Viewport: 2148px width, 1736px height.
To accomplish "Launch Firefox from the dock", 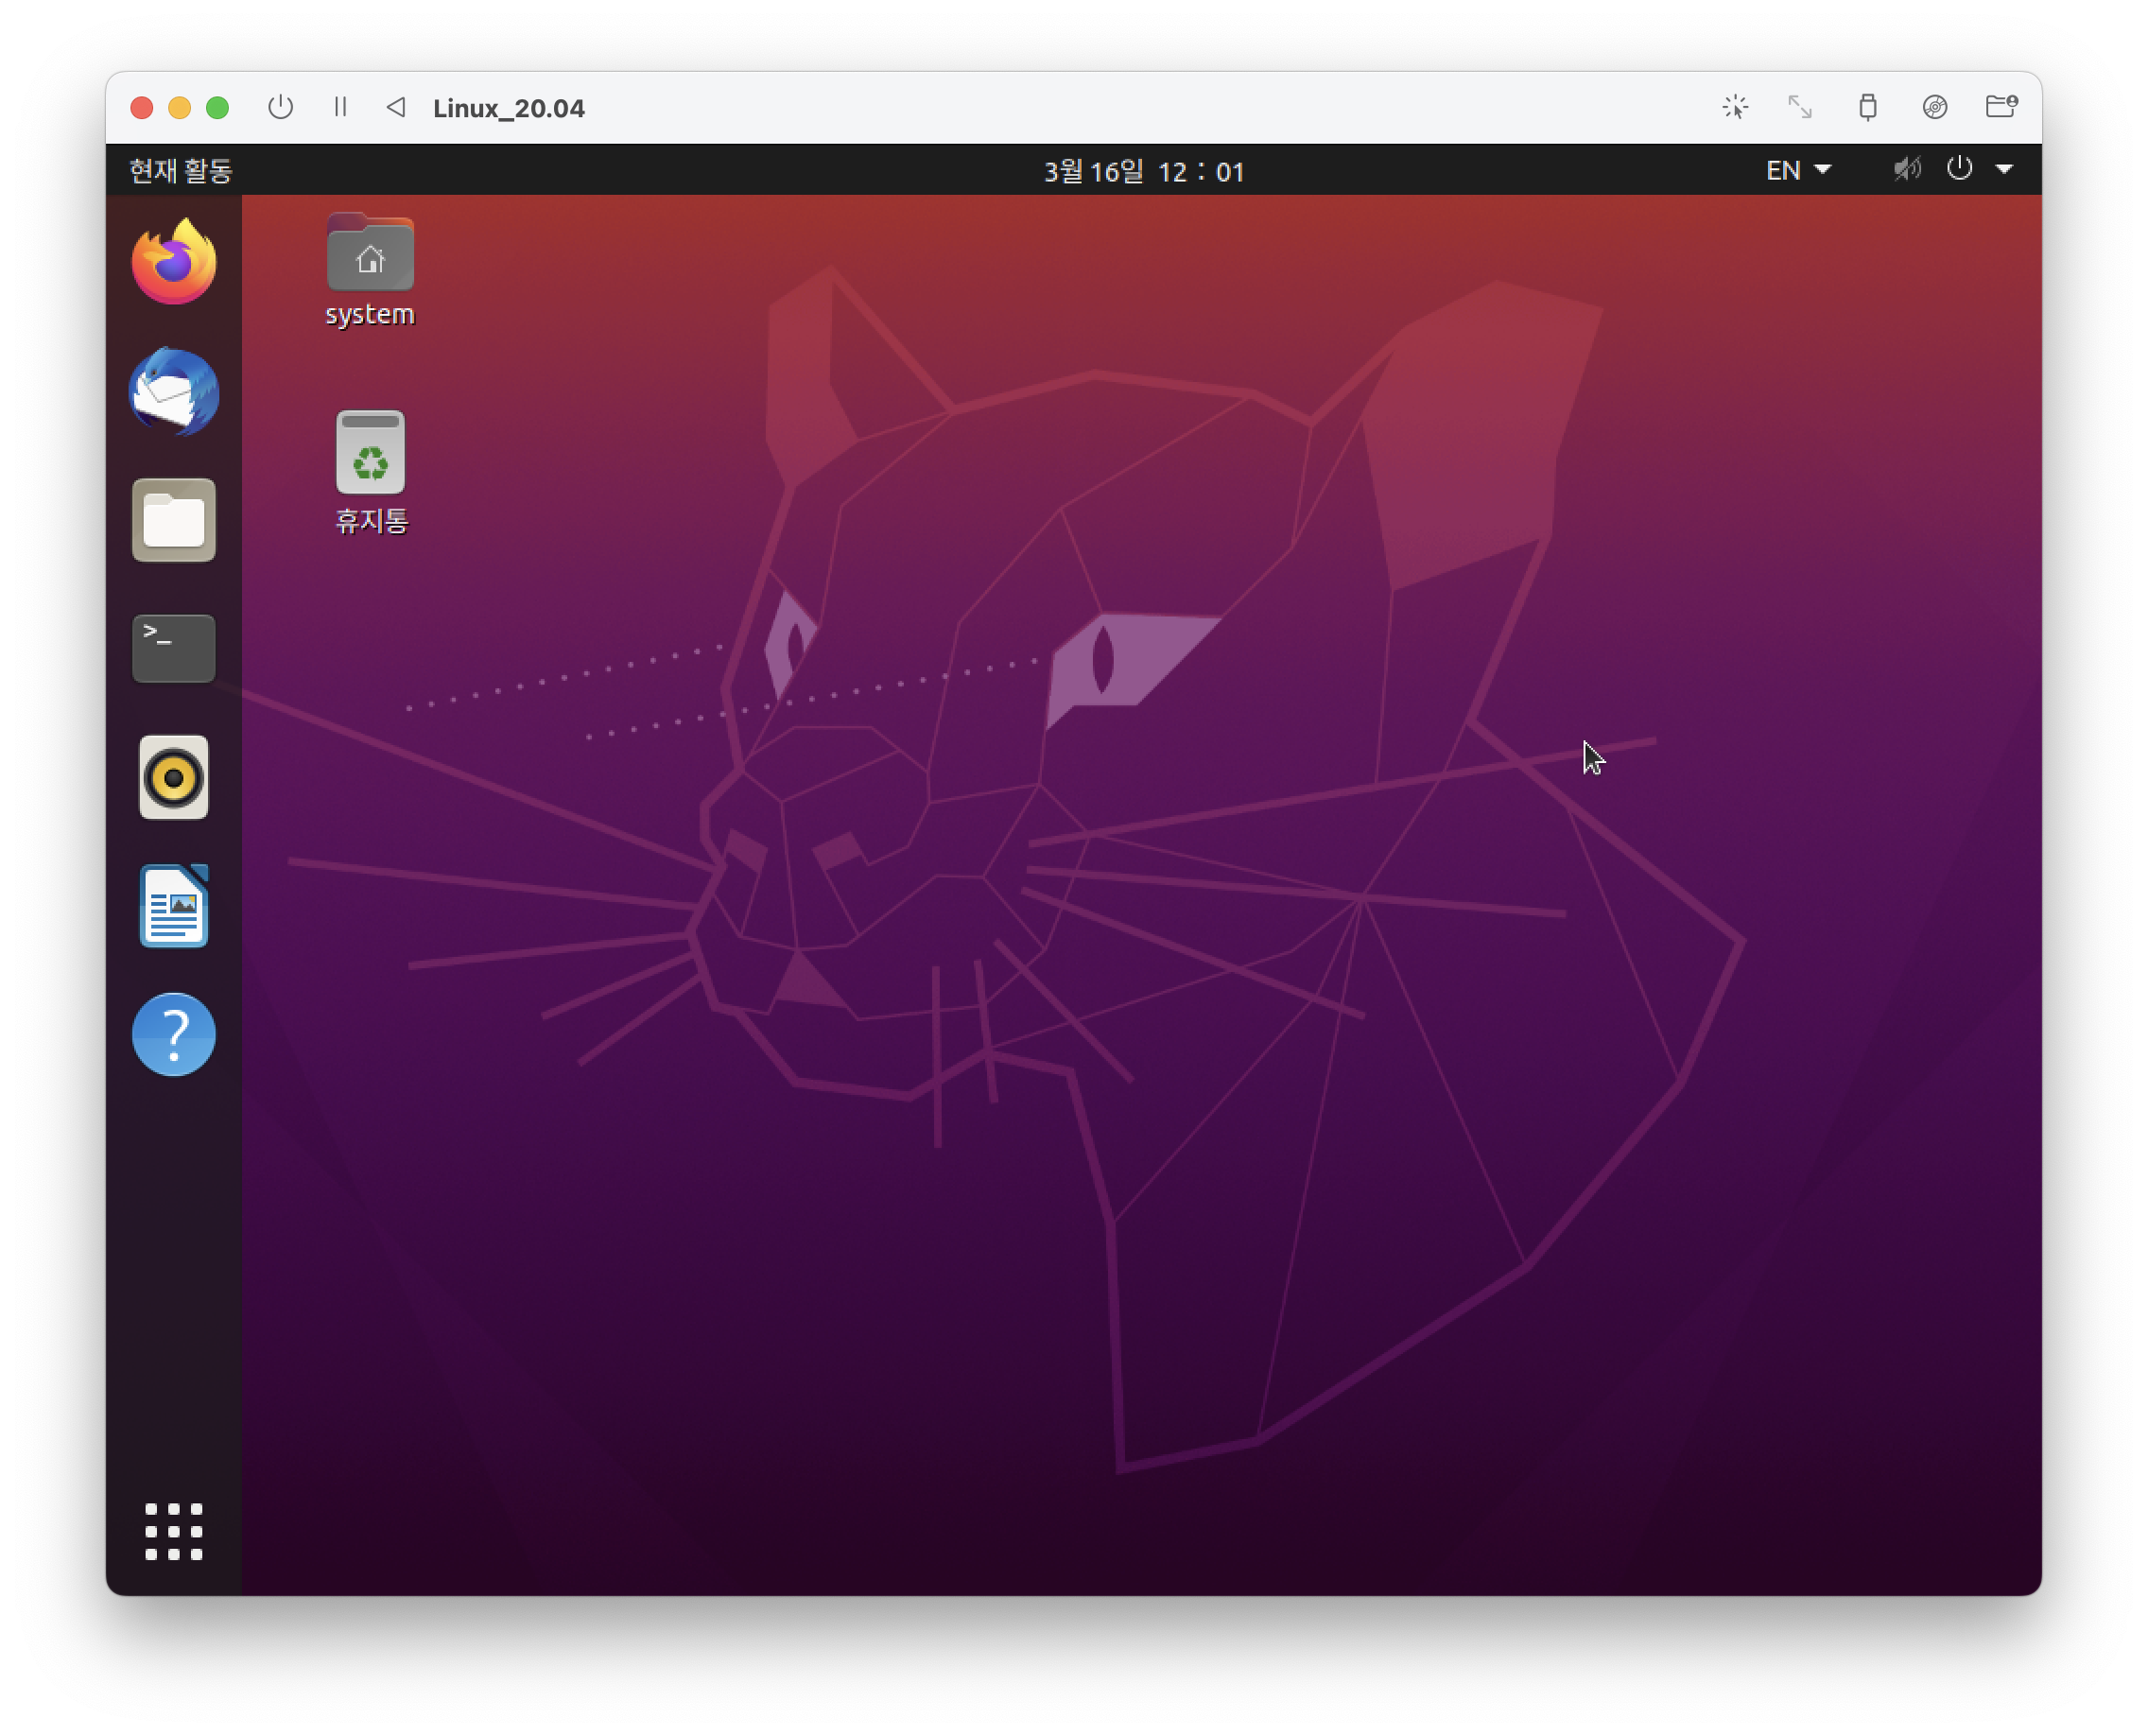I will click(x=174, y=263).
